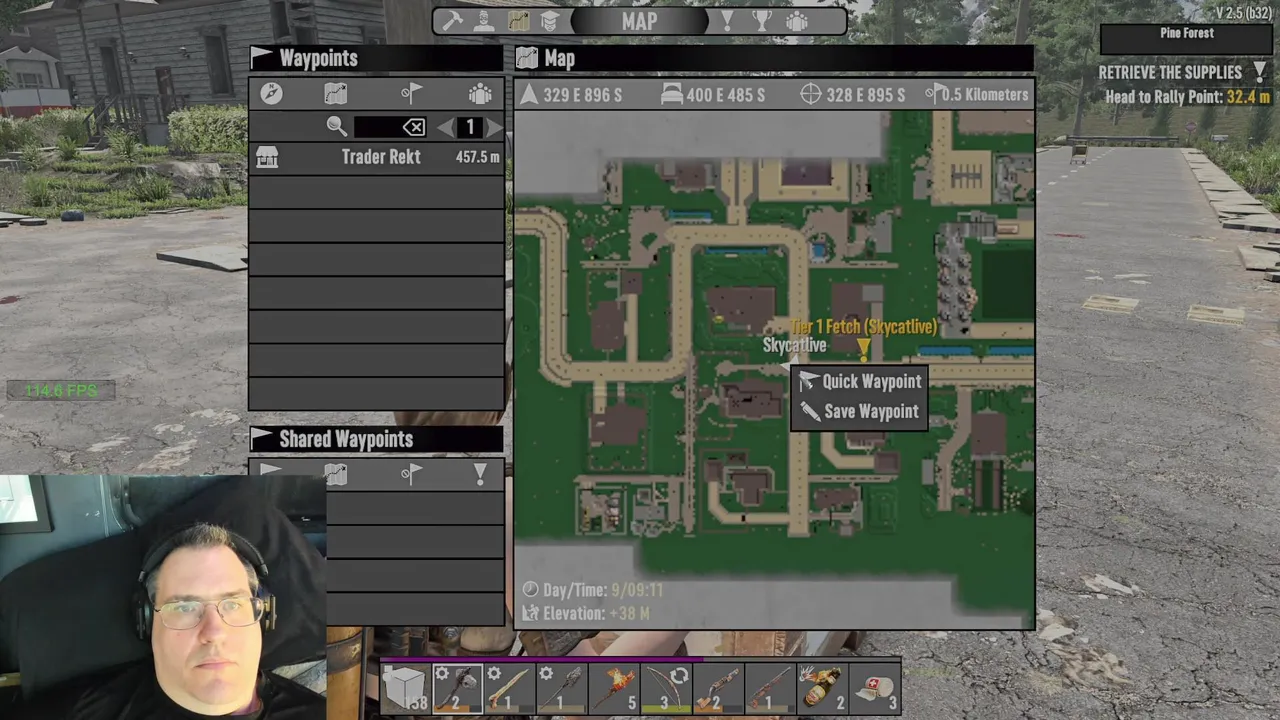This screenshot has height=720, width=1280.
Task: Click player position coordinates 329 E 896 S
Action: point(571,95)
